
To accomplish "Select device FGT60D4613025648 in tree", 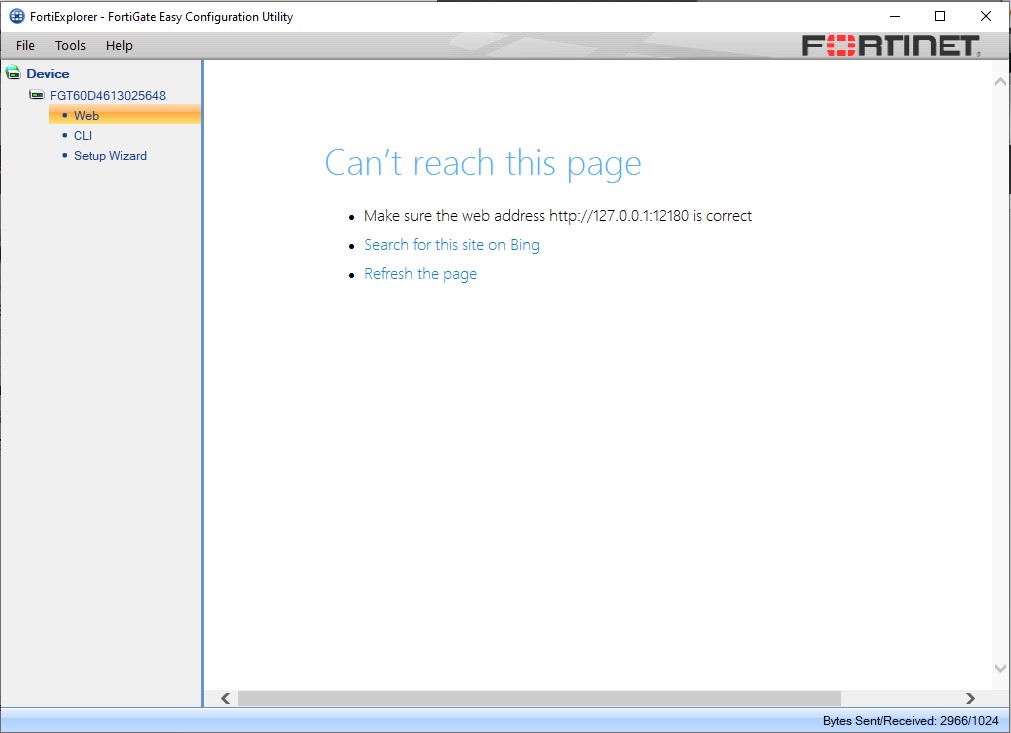I will 108,95.
